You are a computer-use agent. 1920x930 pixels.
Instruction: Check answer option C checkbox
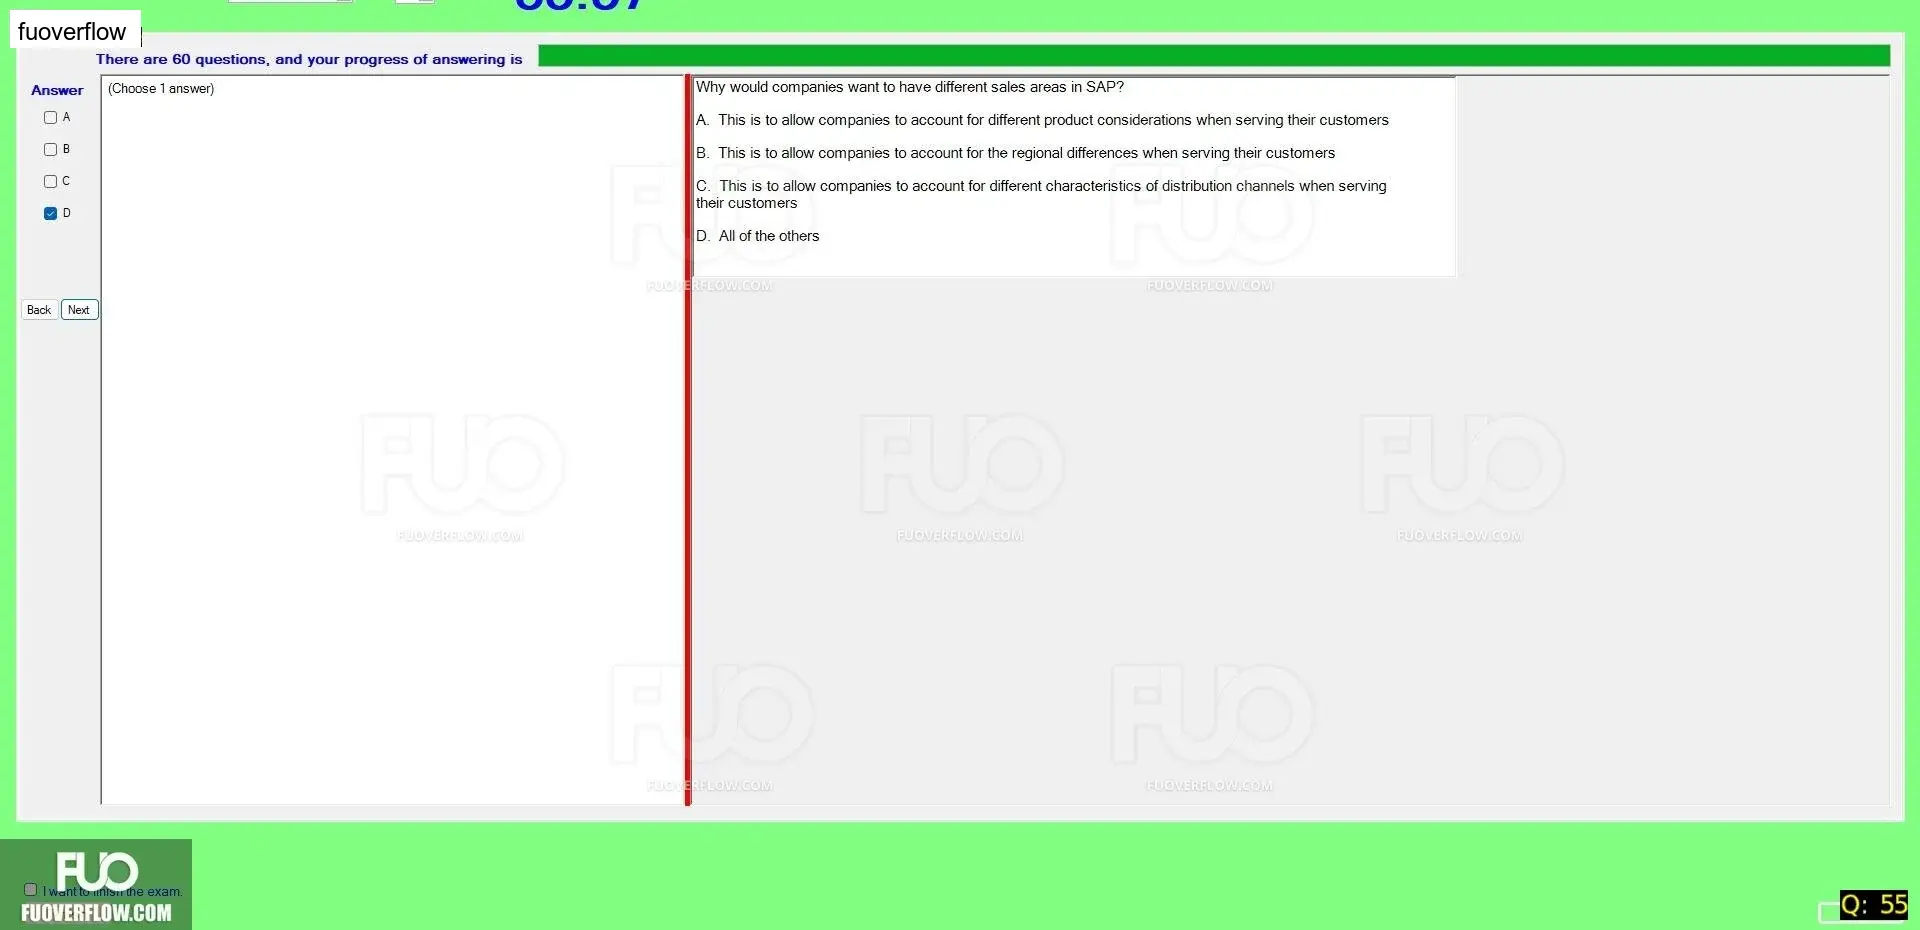point(50,182)
